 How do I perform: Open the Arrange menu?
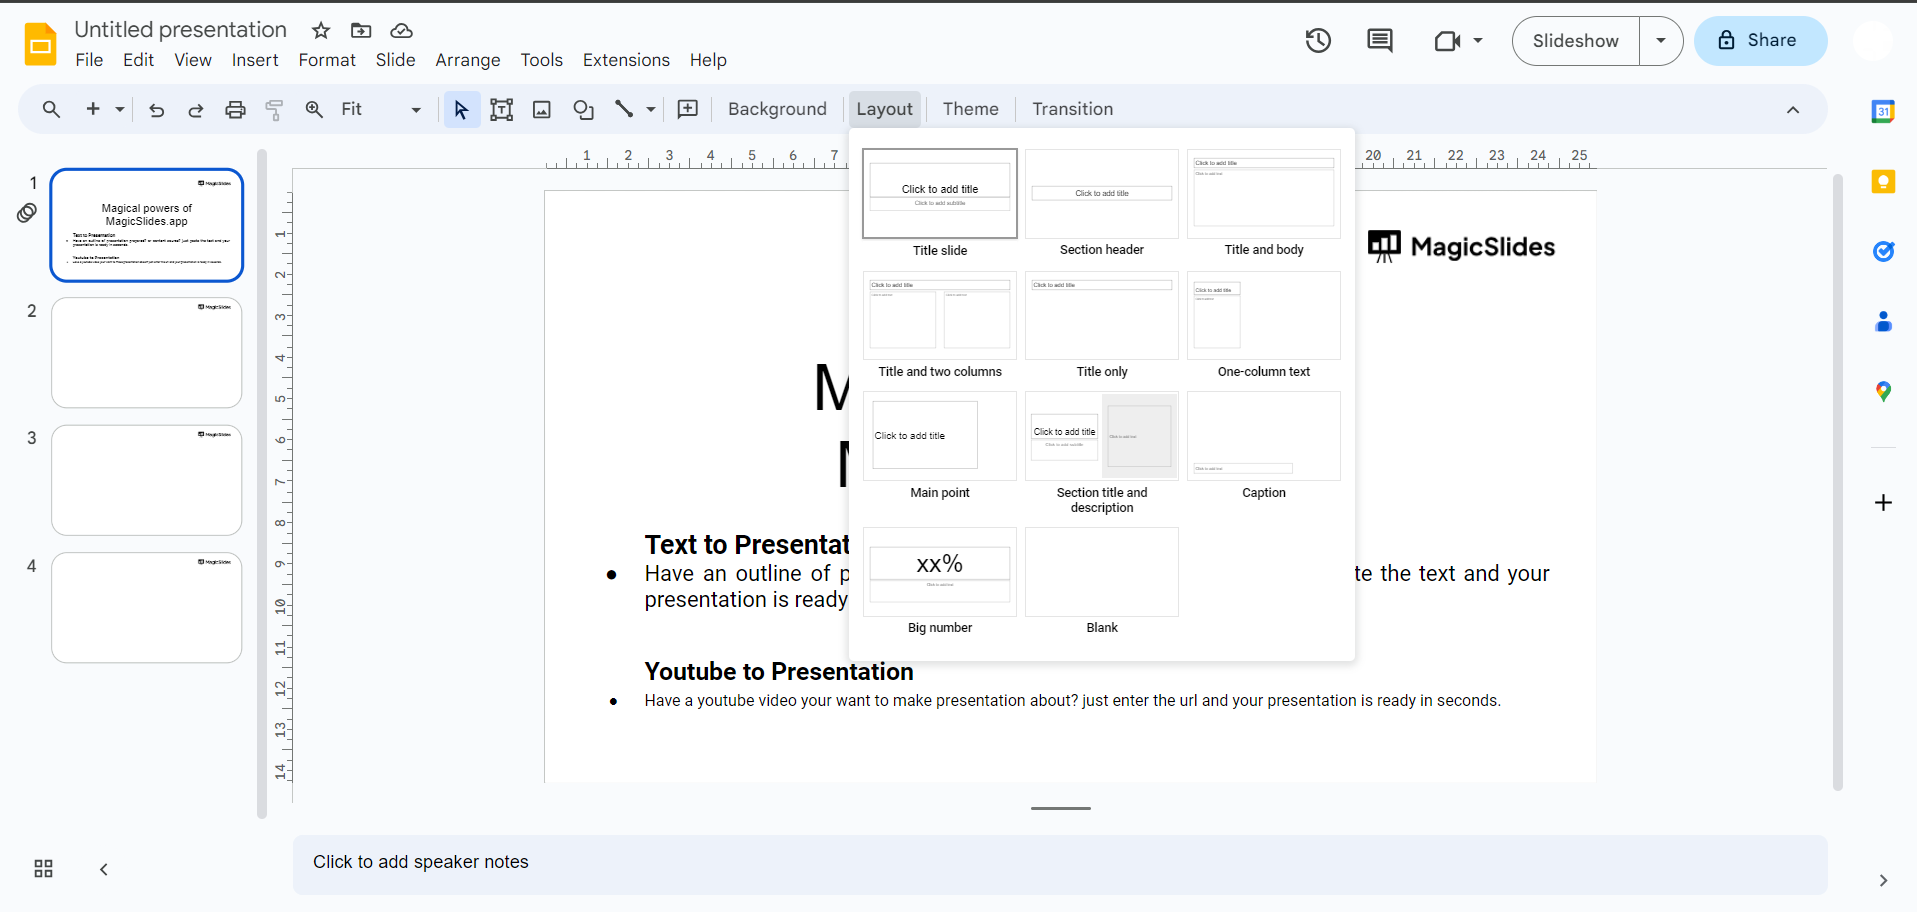pos(467,60)
